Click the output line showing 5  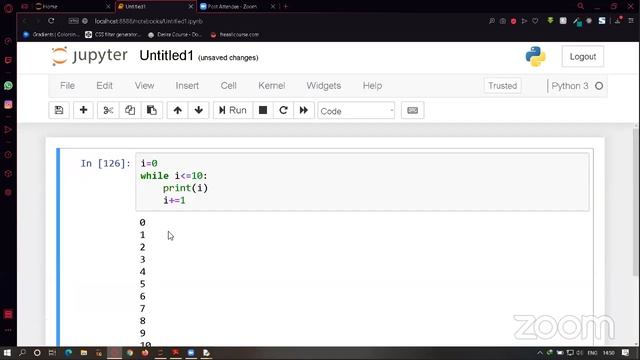point(142,284)
